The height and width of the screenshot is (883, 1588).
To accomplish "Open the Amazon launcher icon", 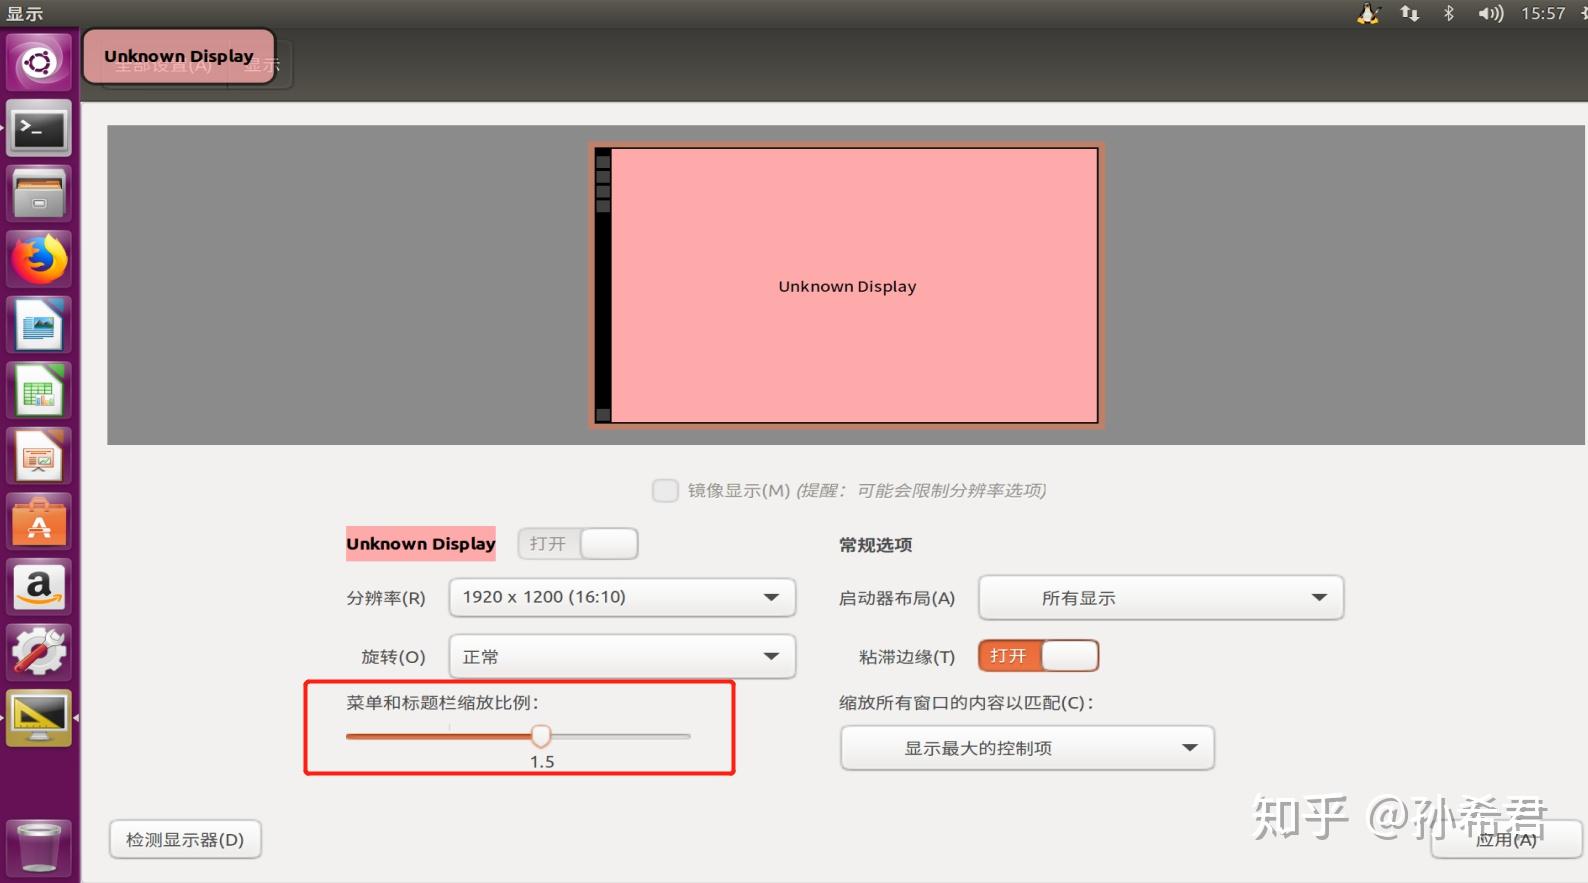I will tap(39, 587).
